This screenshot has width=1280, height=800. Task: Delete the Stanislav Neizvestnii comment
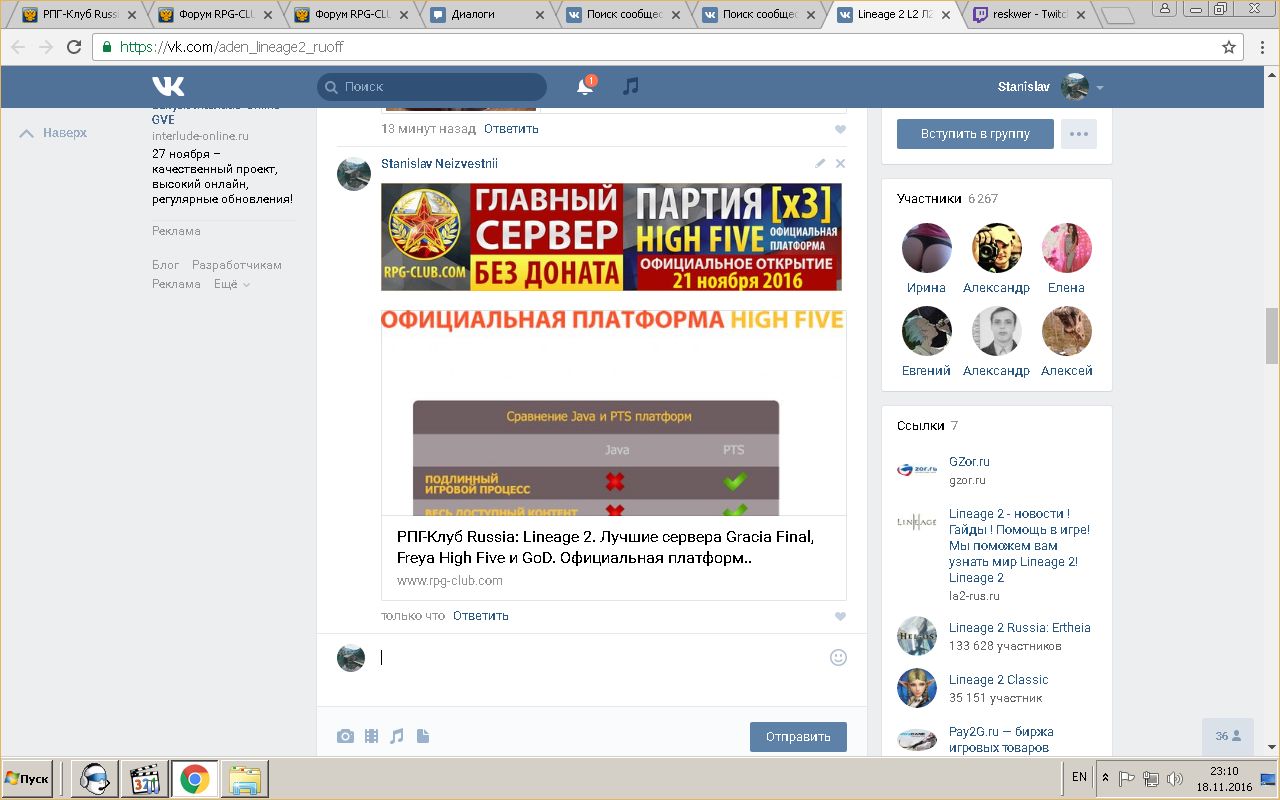click(x=840, y=163)
